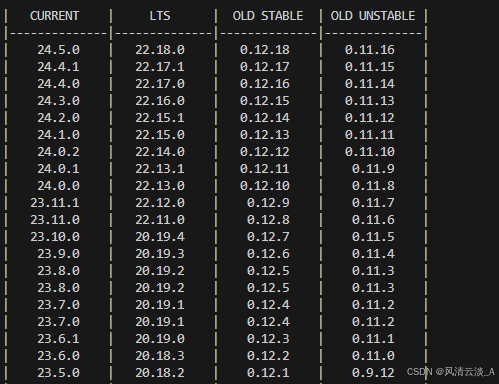Click version 24.0.0

pyautogui.click(x=58, y=186)
